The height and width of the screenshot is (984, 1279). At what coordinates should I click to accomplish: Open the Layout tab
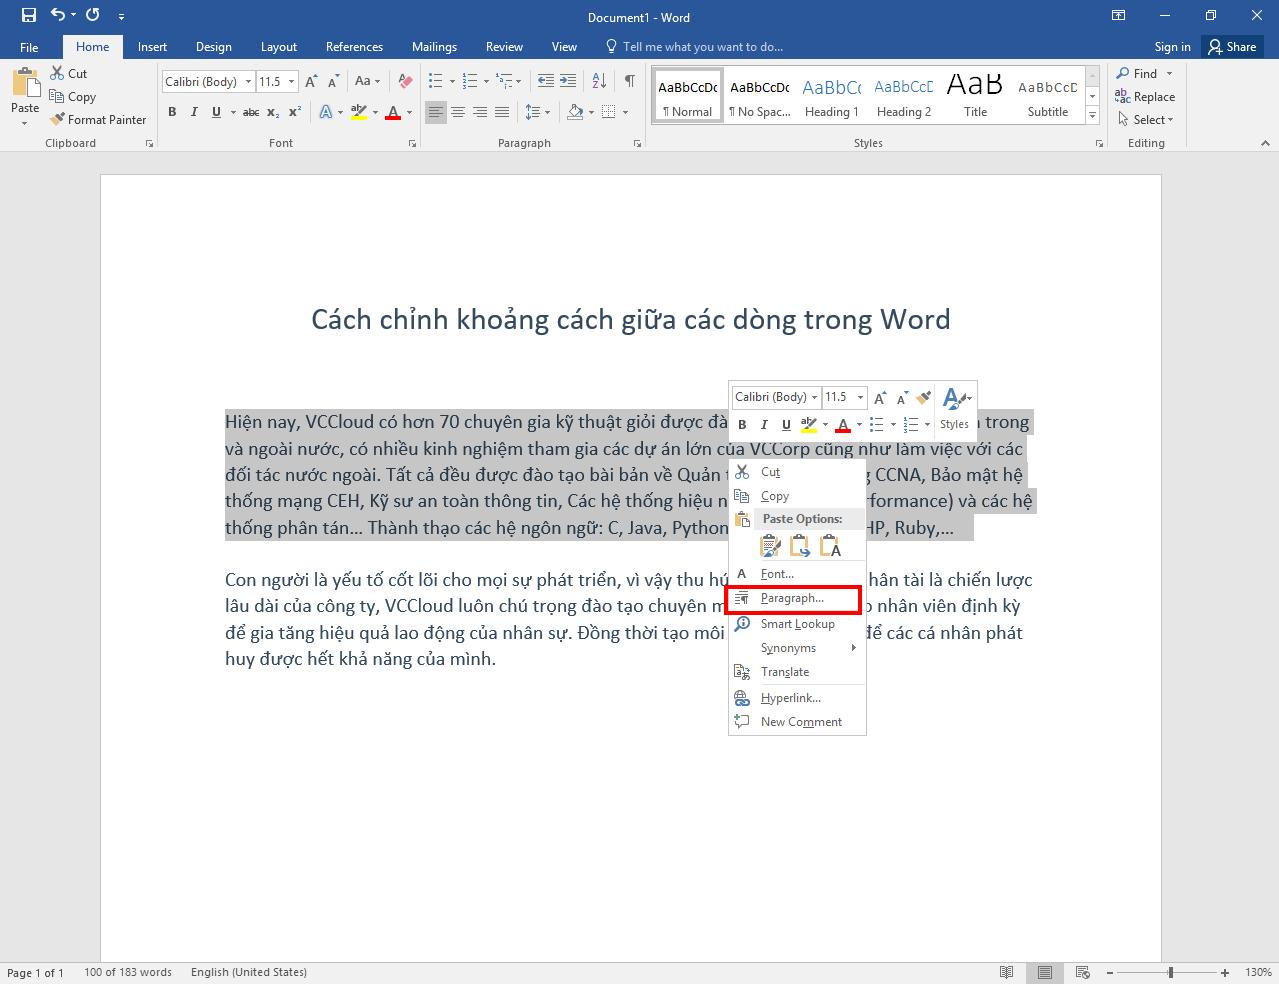pos(279,46)
